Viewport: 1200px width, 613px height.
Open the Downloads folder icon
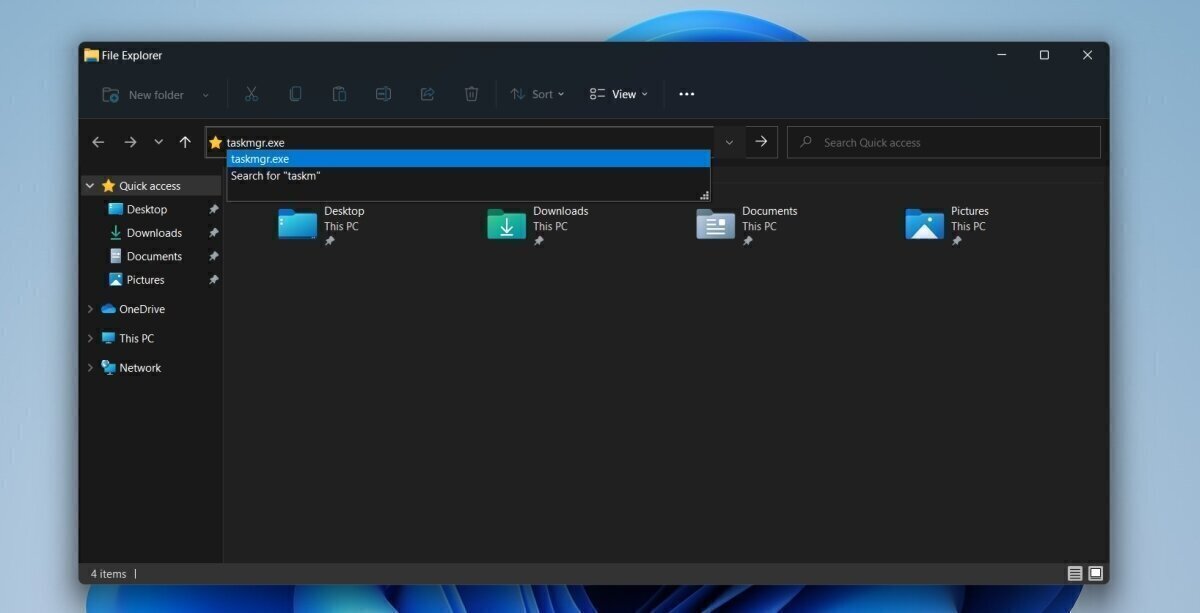(505, 225)
